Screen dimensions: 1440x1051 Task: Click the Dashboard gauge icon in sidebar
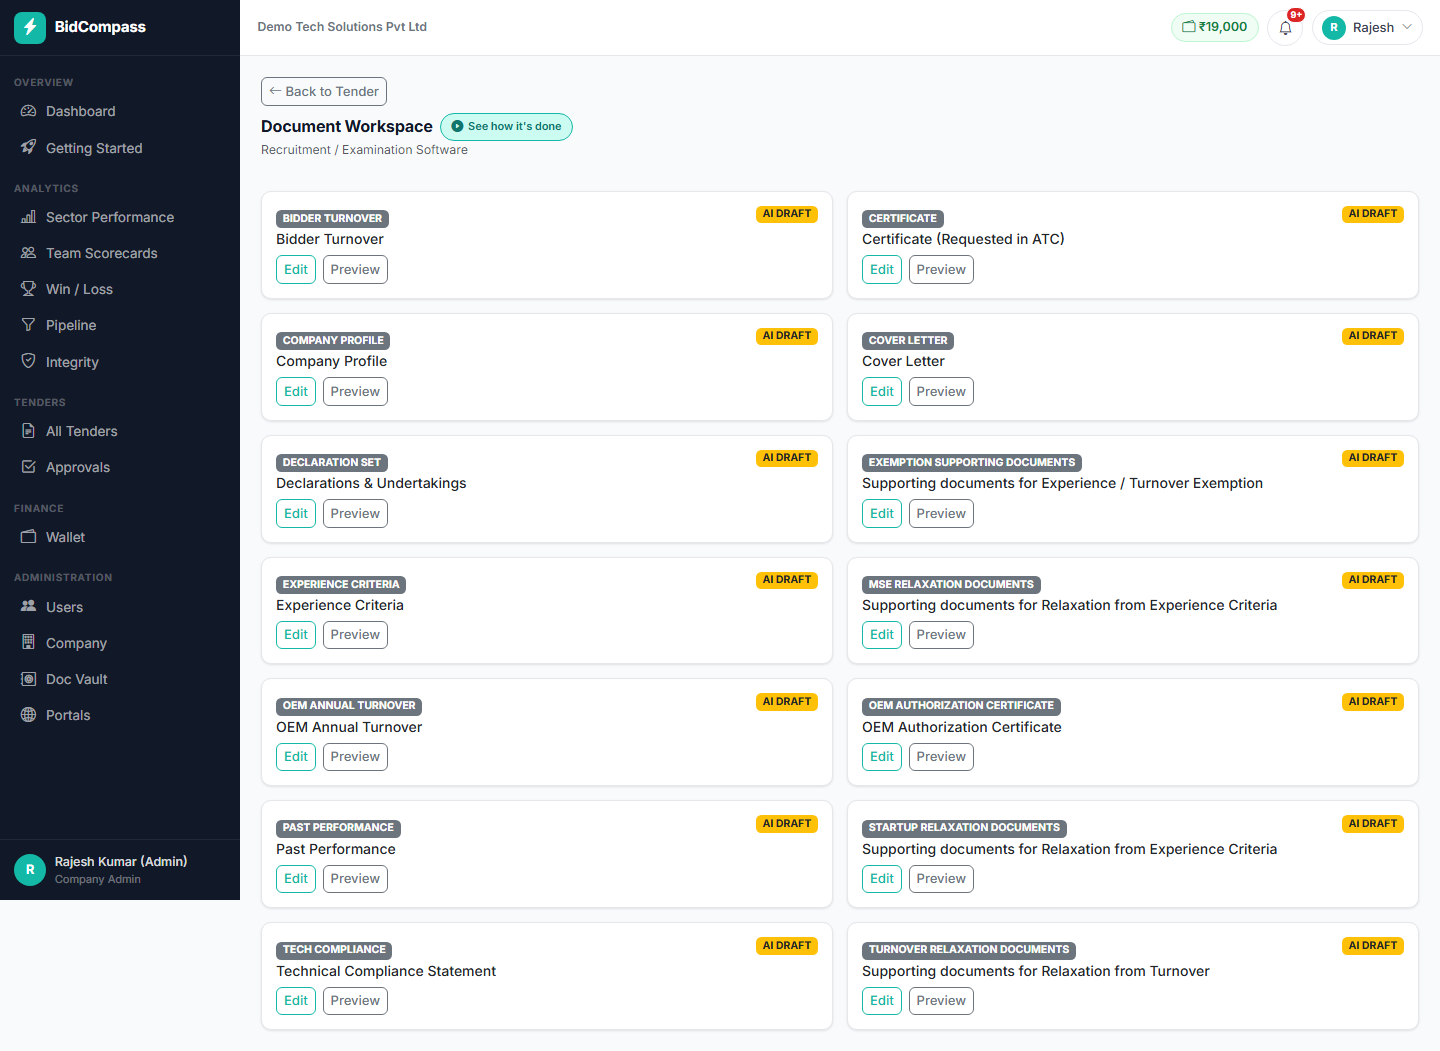pyautogui.click(x=28, y=111)
